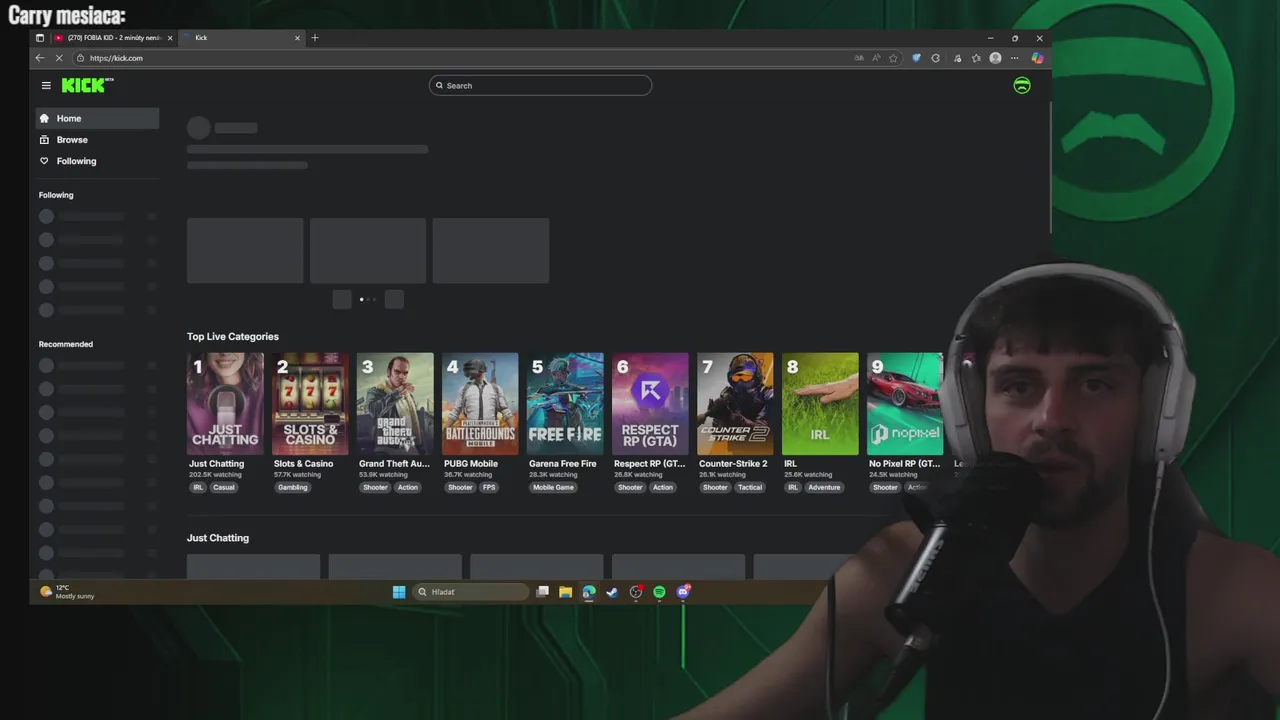The height and width of the screenshot is (720, 1280).
Task: Click the 202.5K watching text under Just Chatting
Action: [x=215, y=475]
